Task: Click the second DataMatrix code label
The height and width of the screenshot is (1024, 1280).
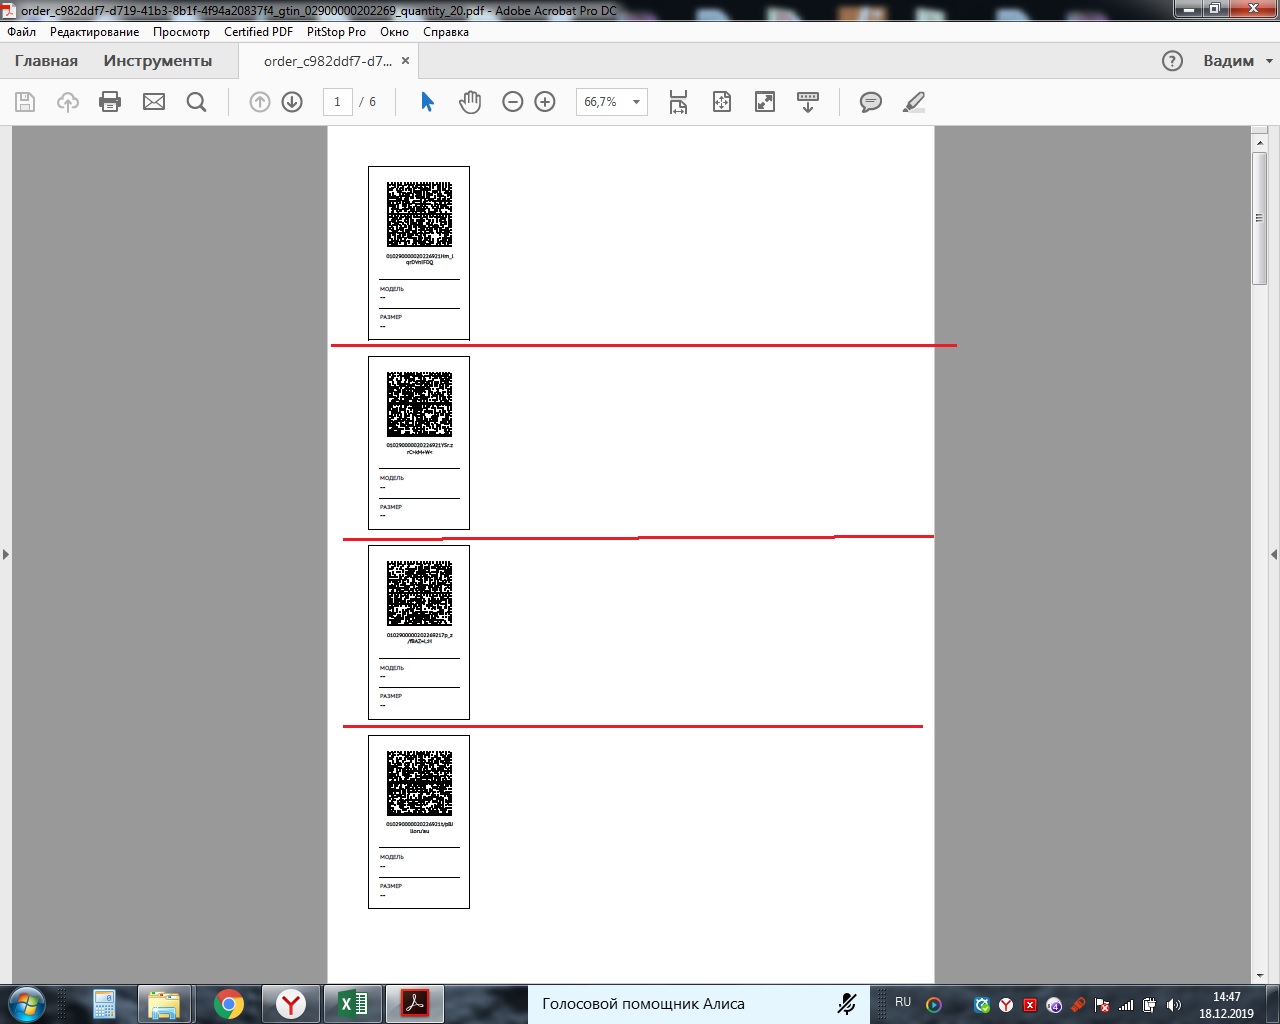Action: [419, 443]
